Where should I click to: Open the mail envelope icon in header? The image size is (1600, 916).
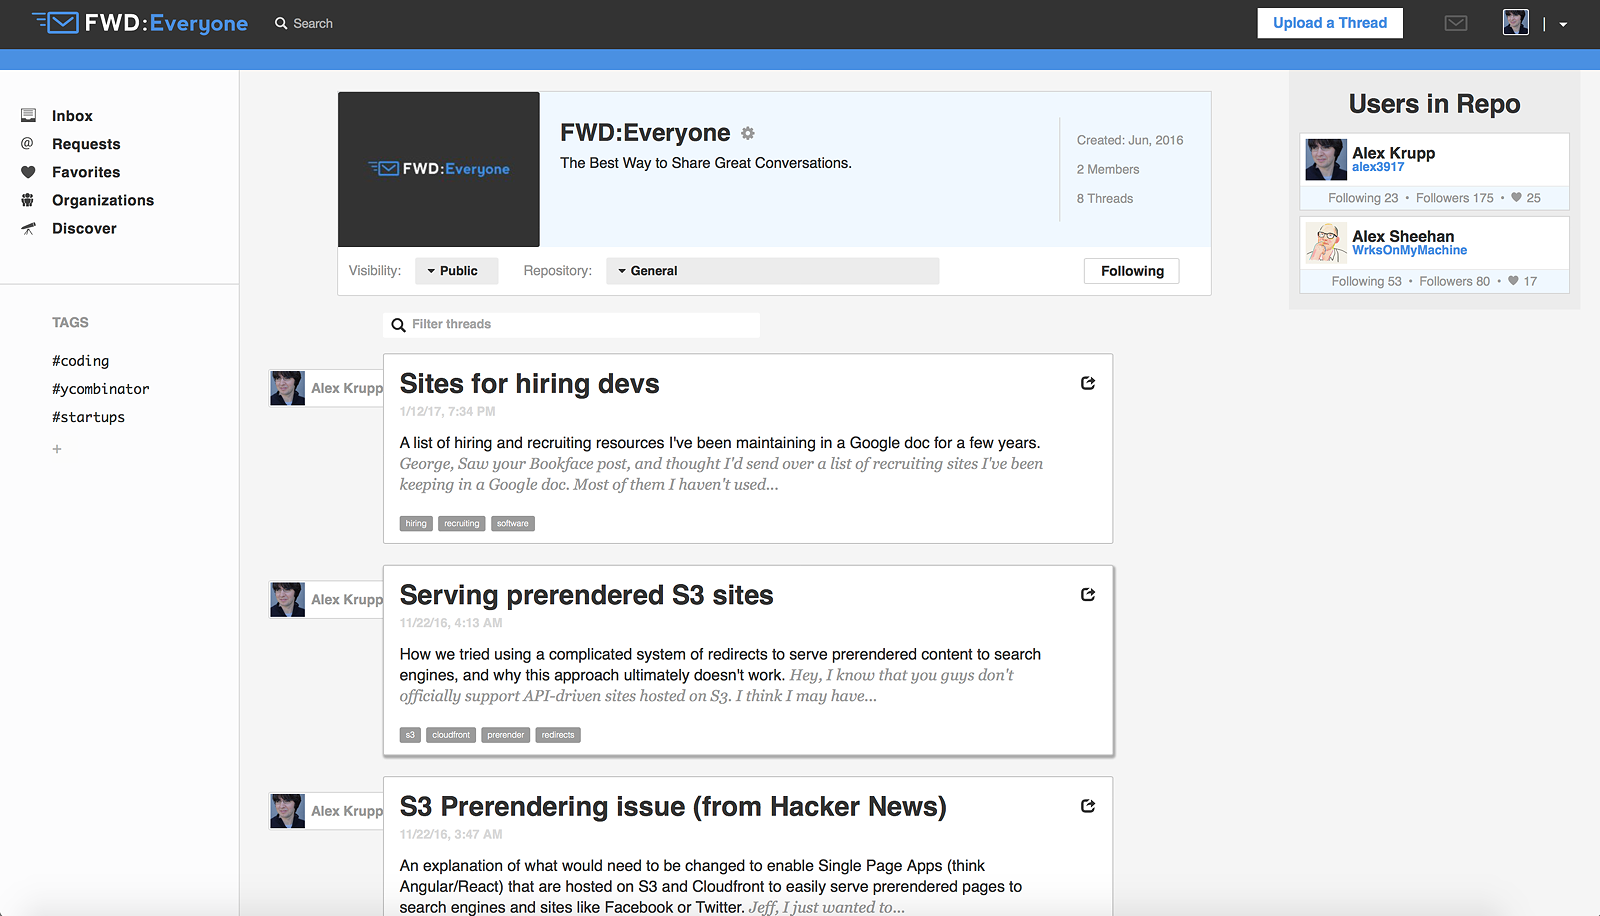tap(1456, 23)
